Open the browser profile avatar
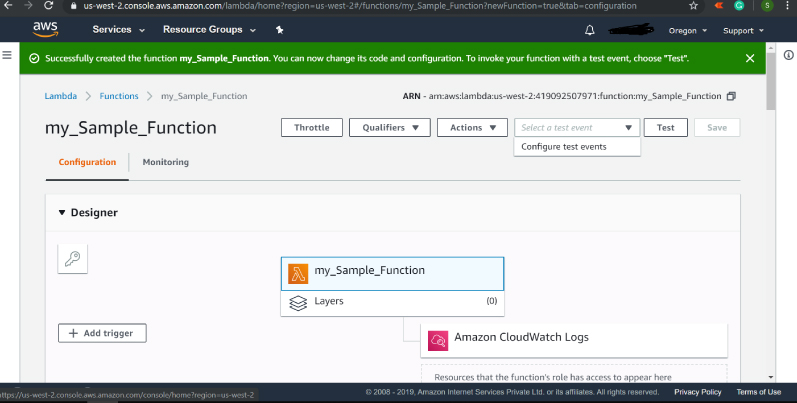Viewport: 797px width, 403px height. 767,6
